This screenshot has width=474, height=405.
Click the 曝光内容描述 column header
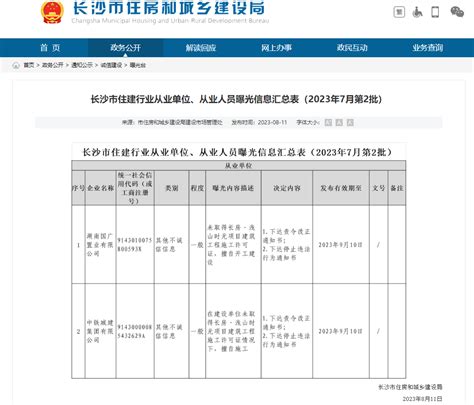pyautogui.click(x=233, y=188)
